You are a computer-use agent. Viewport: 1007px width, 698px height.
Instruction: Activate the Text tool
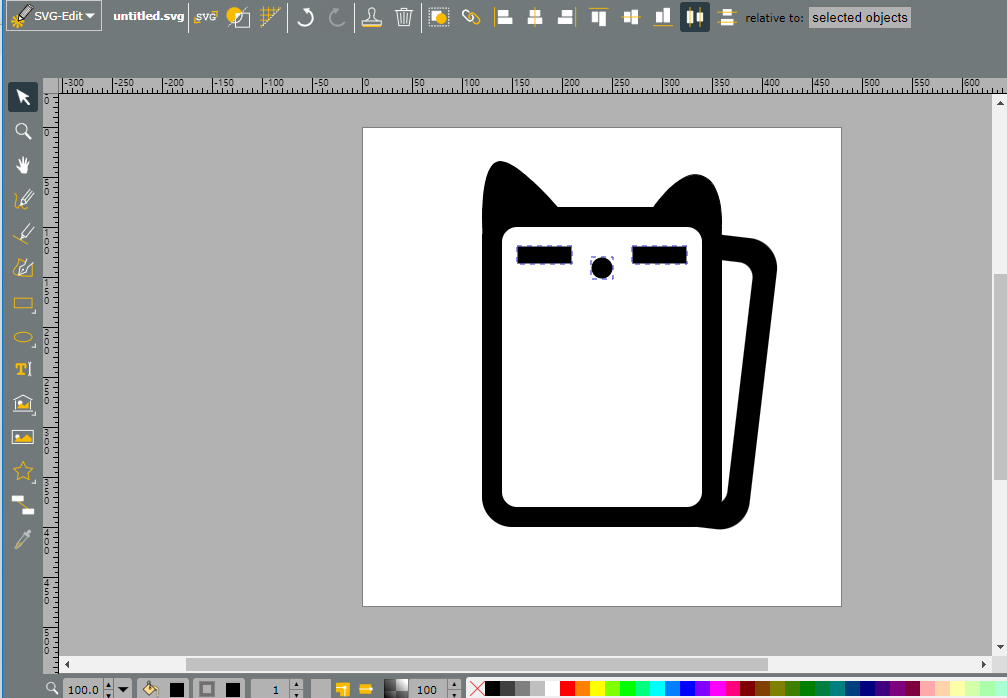click(23, 369)
